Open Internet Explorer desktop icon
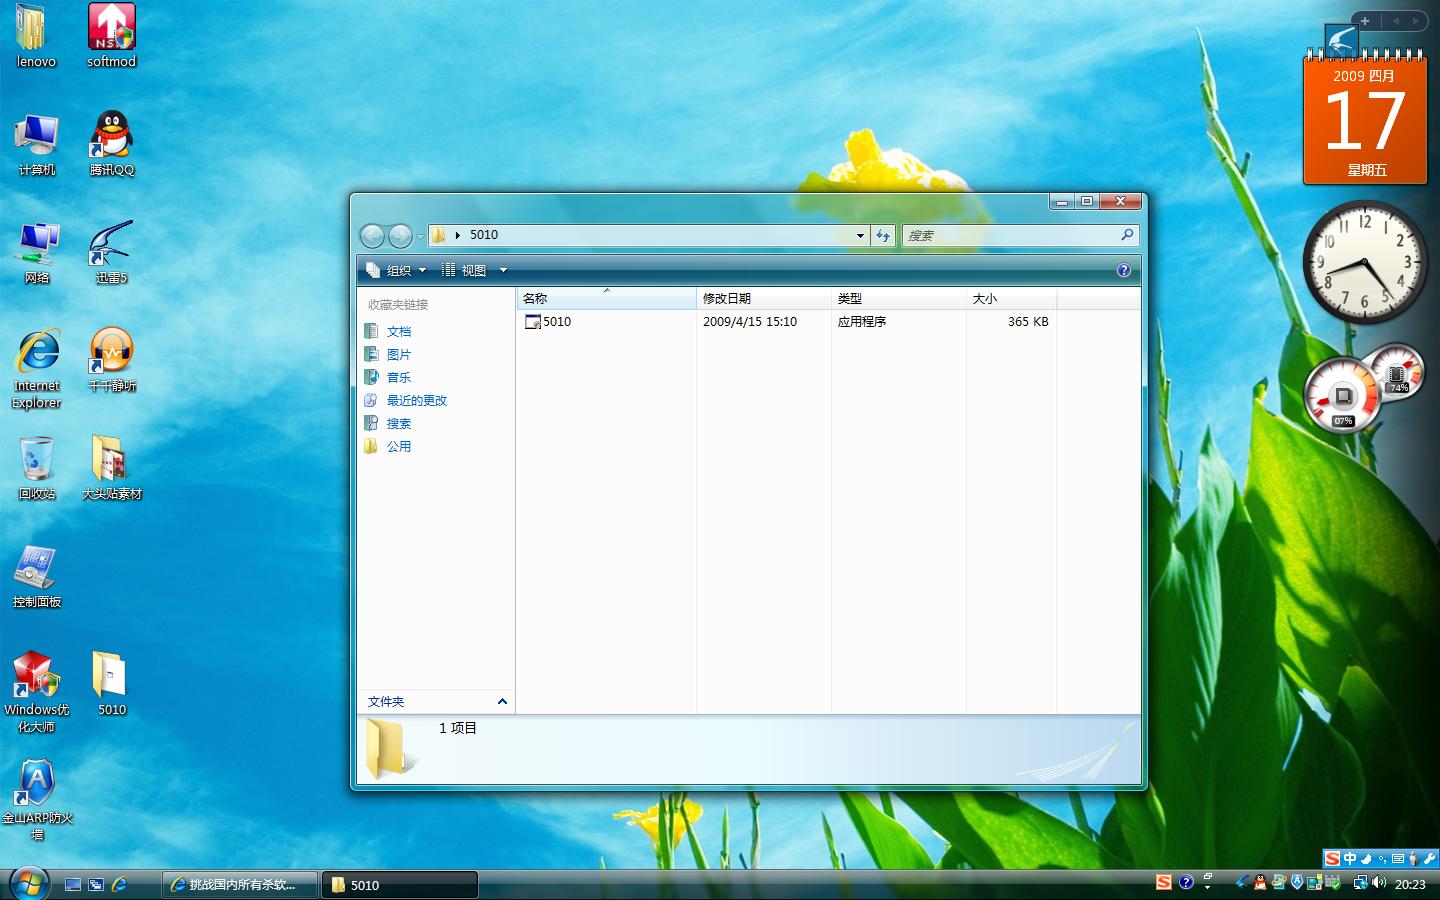1440x900 pixels. tap(37, 368)
